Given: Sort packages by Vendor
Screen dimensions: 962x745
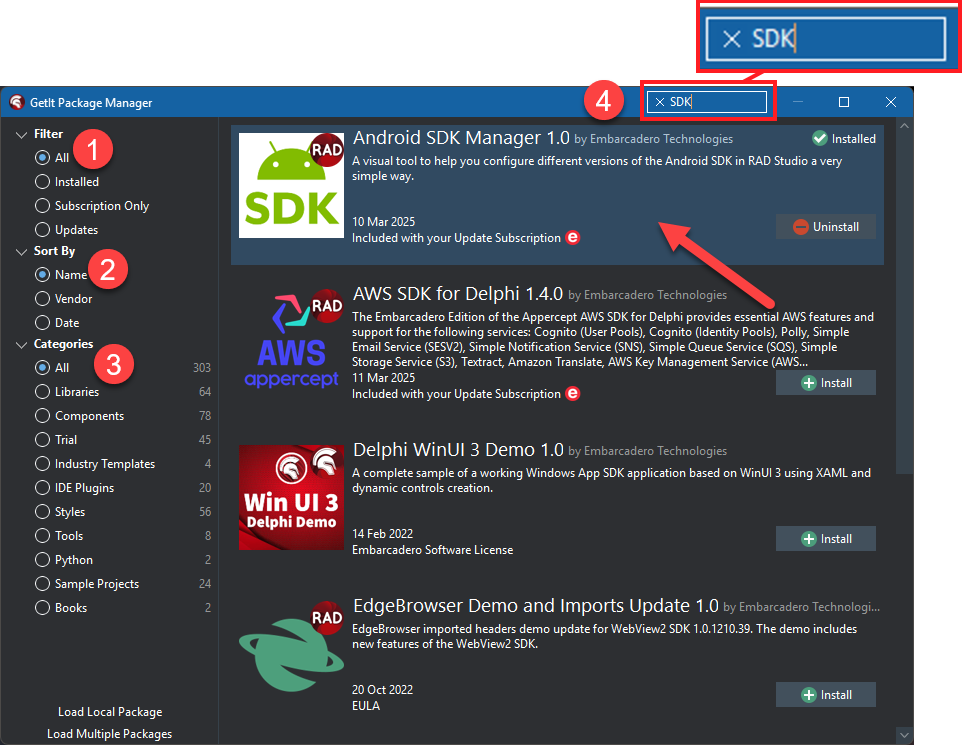Looking at the screenshot, I should pyautogui.click(x=64, y=298).
